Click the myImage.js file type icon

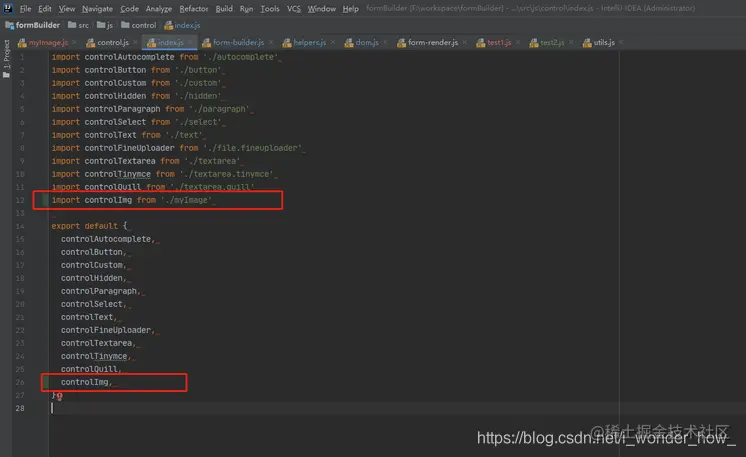point(22,43)
